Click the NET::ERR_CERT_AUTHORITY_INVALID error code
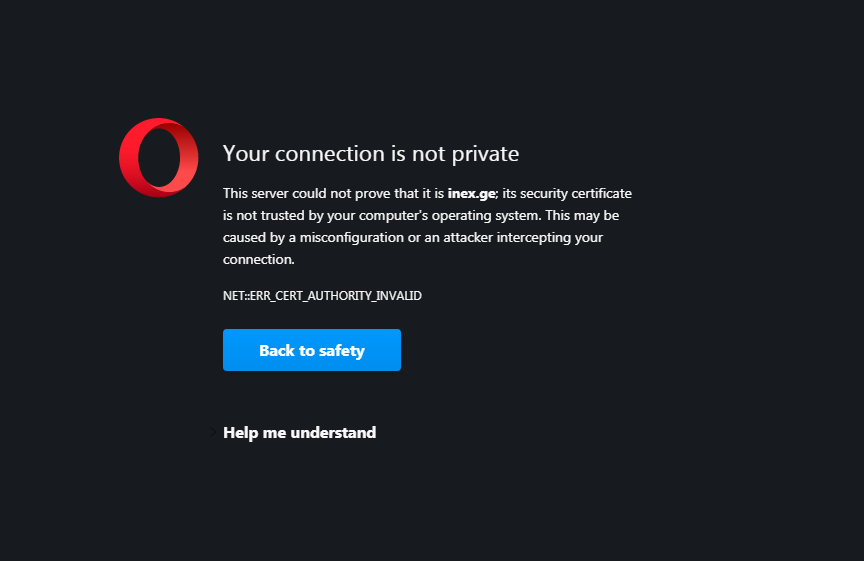This screenshot has height=561, width=864. coord(322,296)
